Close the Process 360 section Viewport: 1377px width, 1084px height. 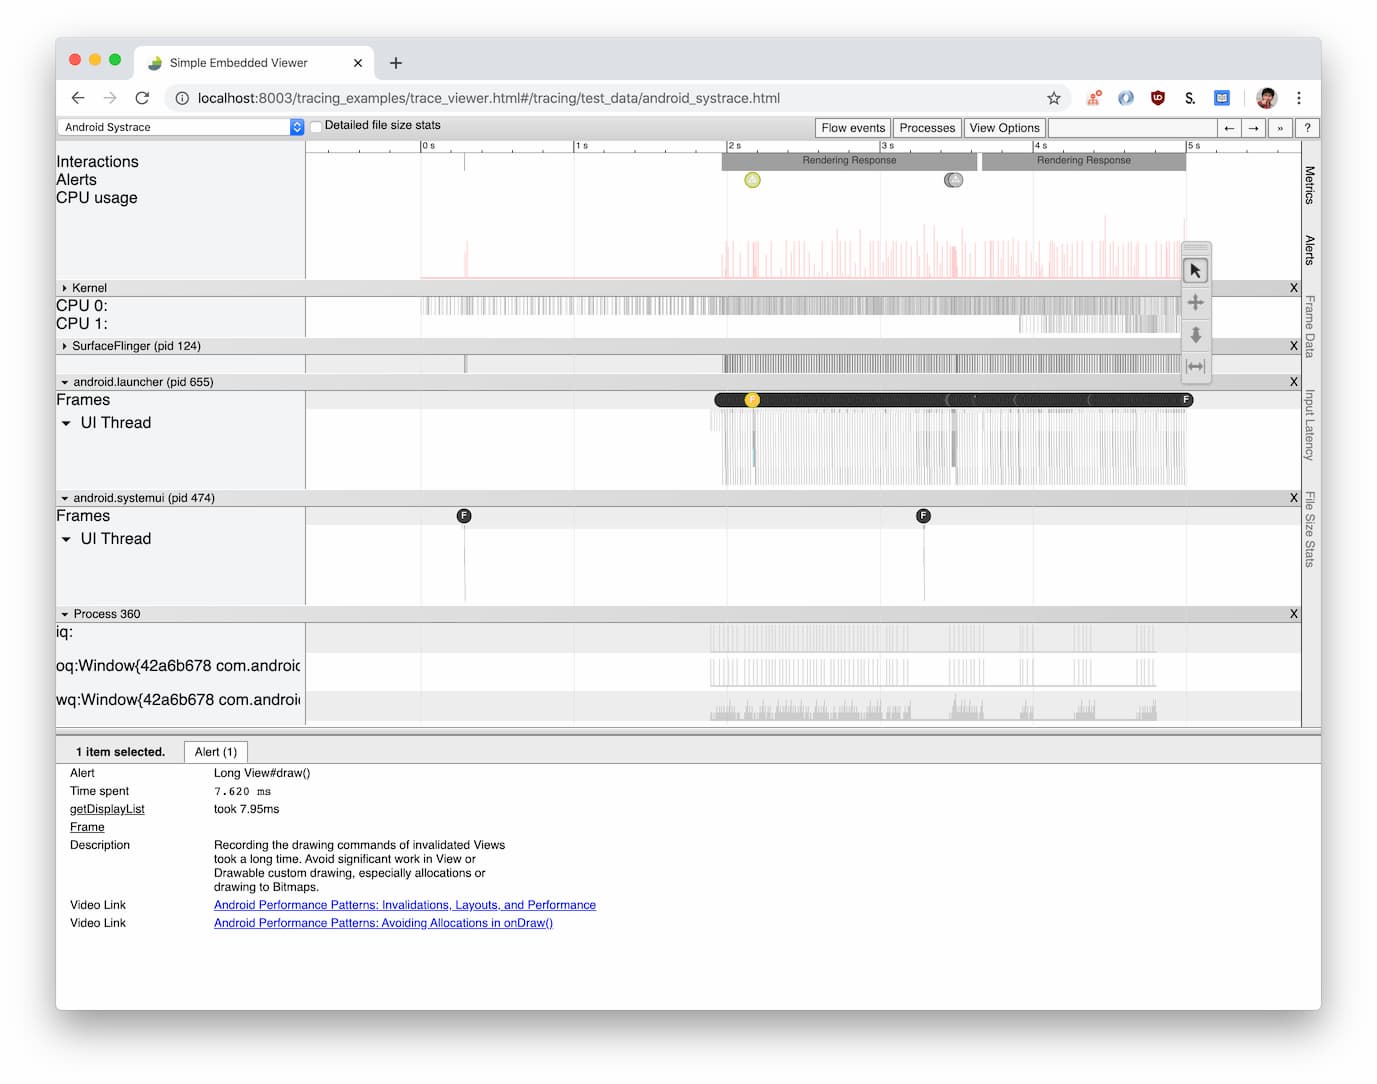pos(1293,614)
